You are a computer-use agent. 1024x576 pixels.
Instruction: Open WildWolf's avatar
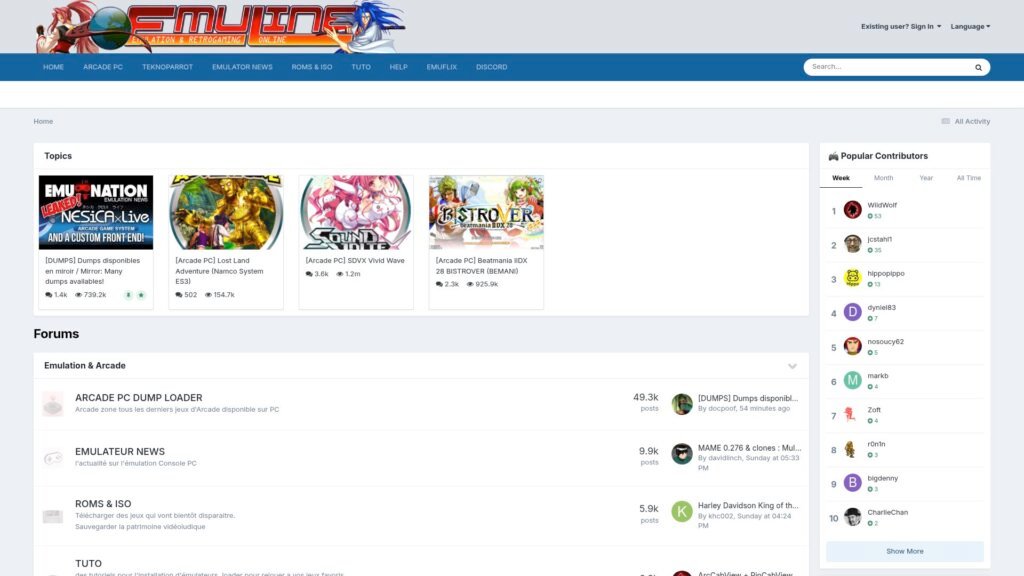coord(852,210)
